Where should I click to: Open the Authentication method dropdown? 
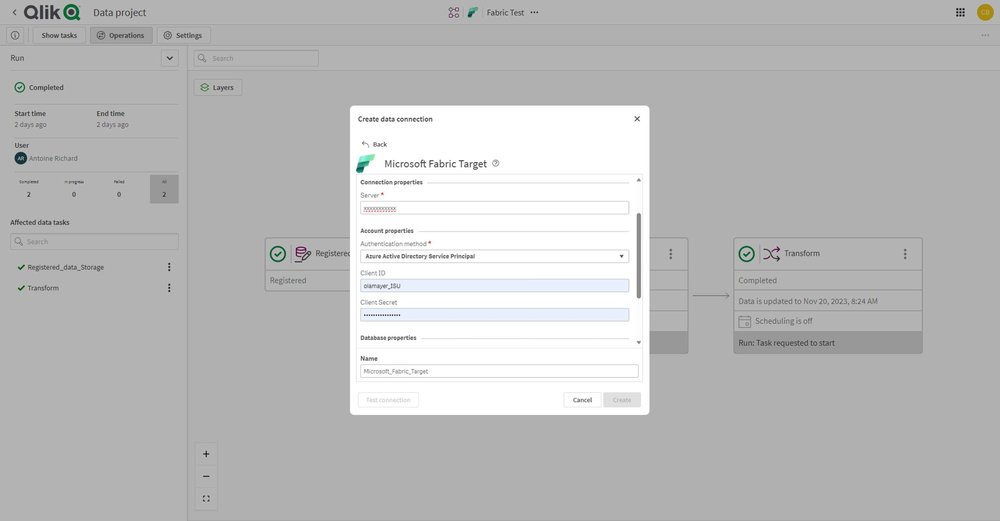[494, 256]
